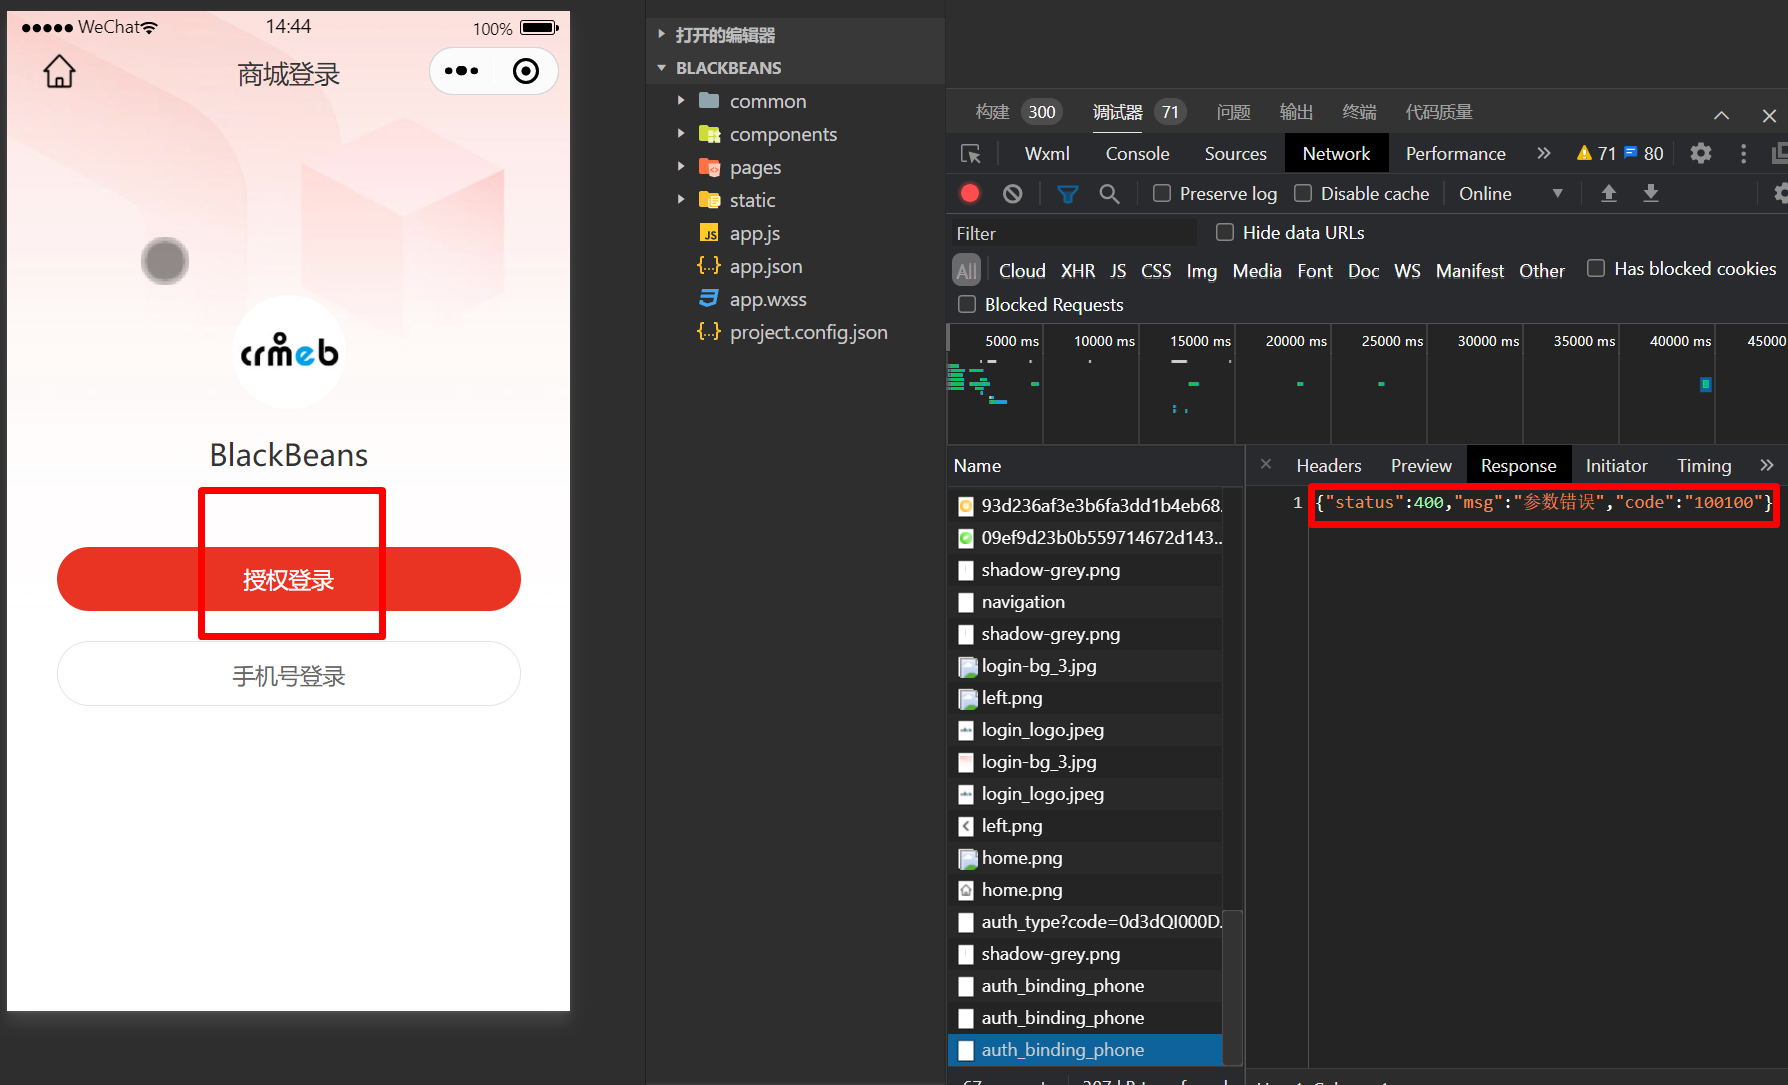Image resolution: width=1788 pixels, height=1085 pixels.
Task: Collapse the debugger panel with up chevron
Action: tap(1721, 115)
